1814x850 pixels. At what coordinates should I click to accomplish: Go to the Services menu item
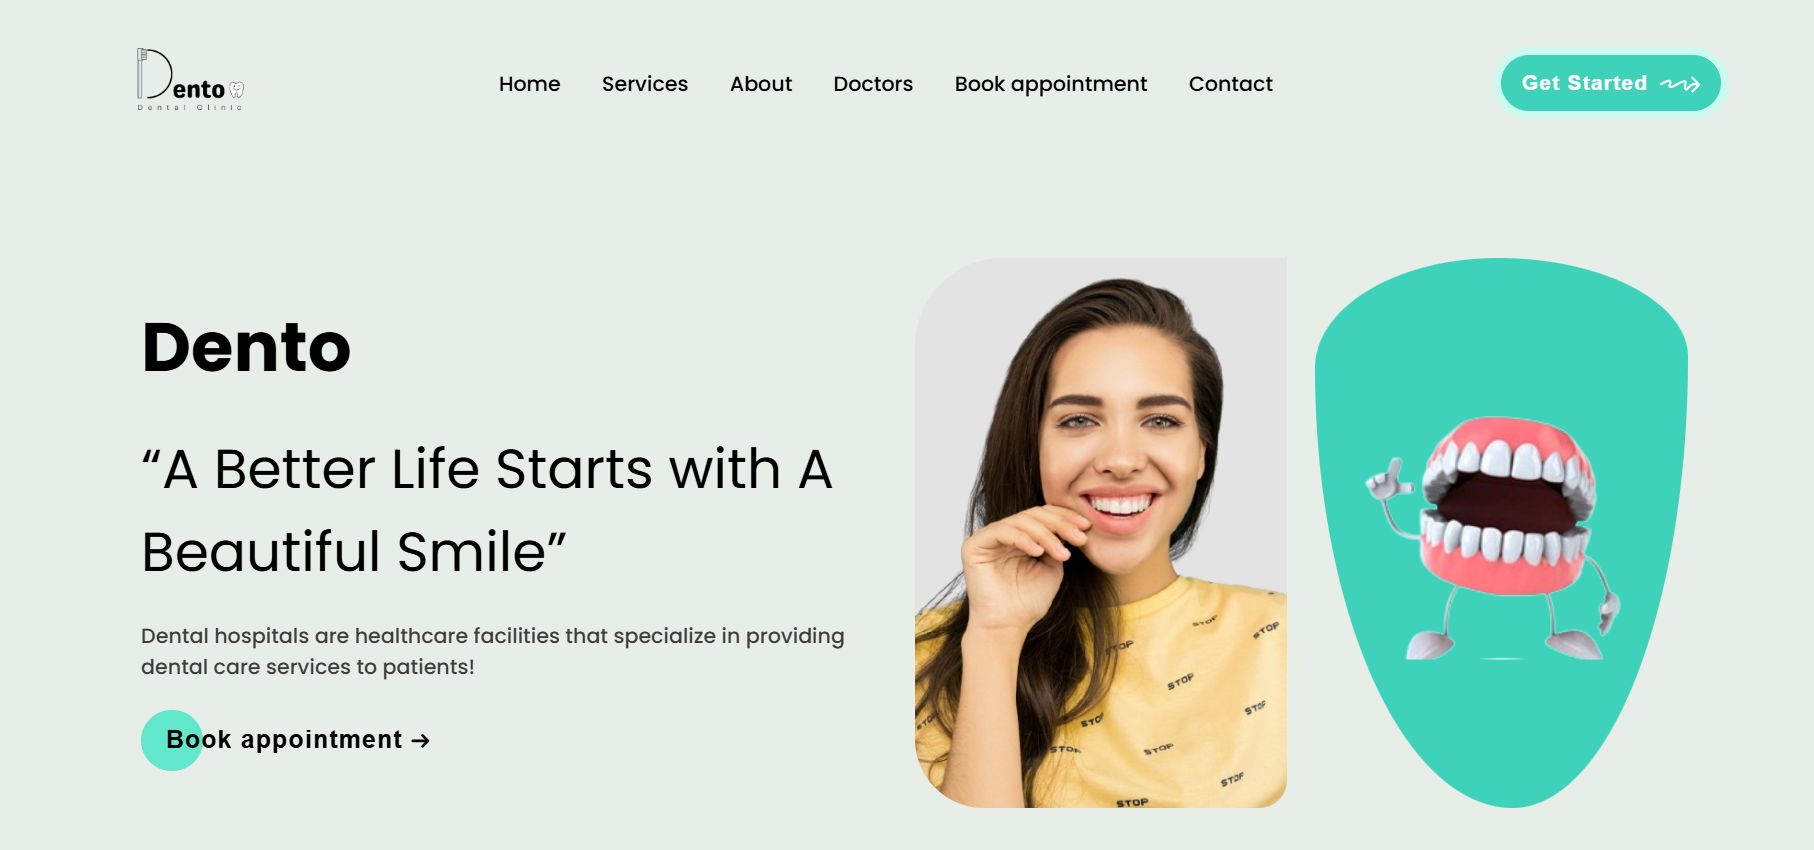(x=645, y=84)
